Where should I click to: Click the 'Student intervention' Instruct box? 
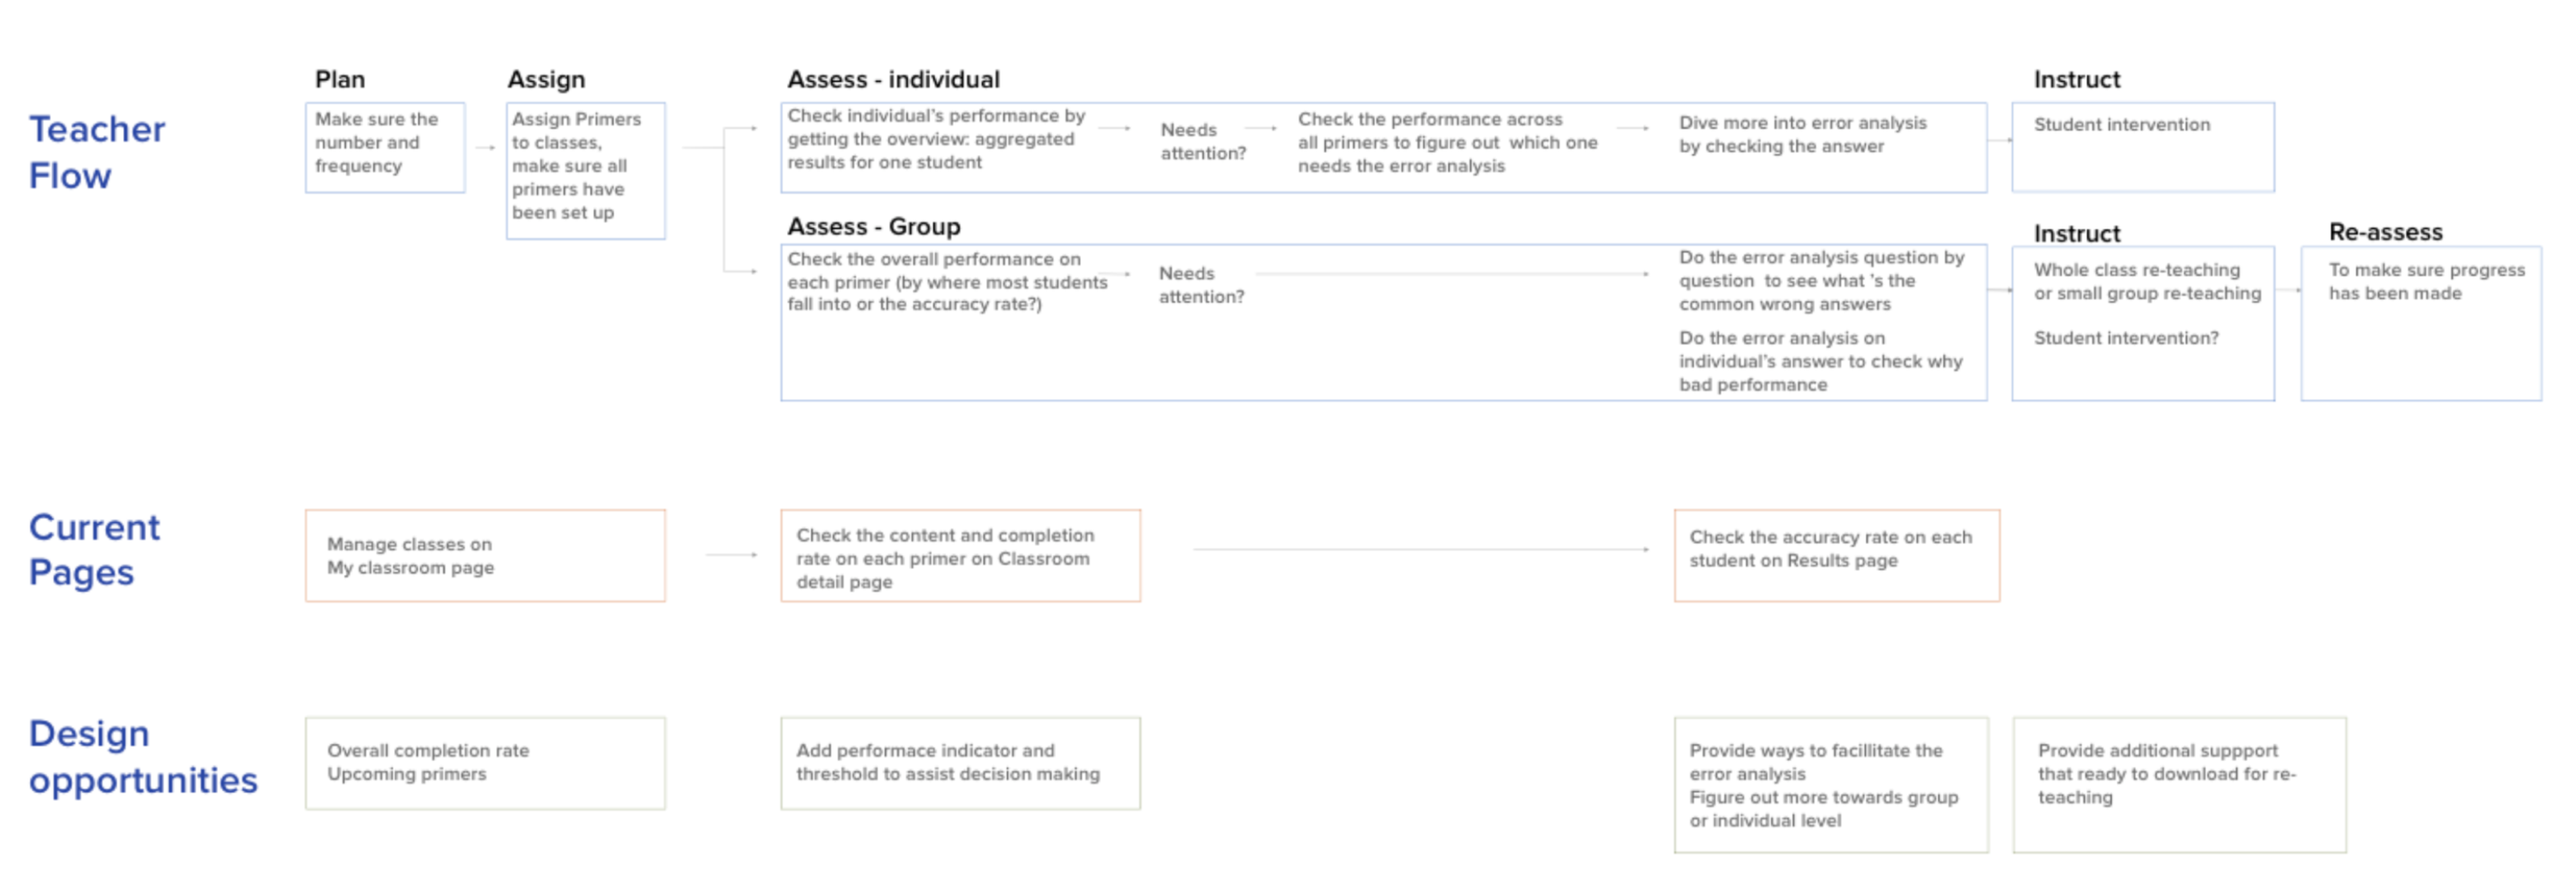[2142, 146]
